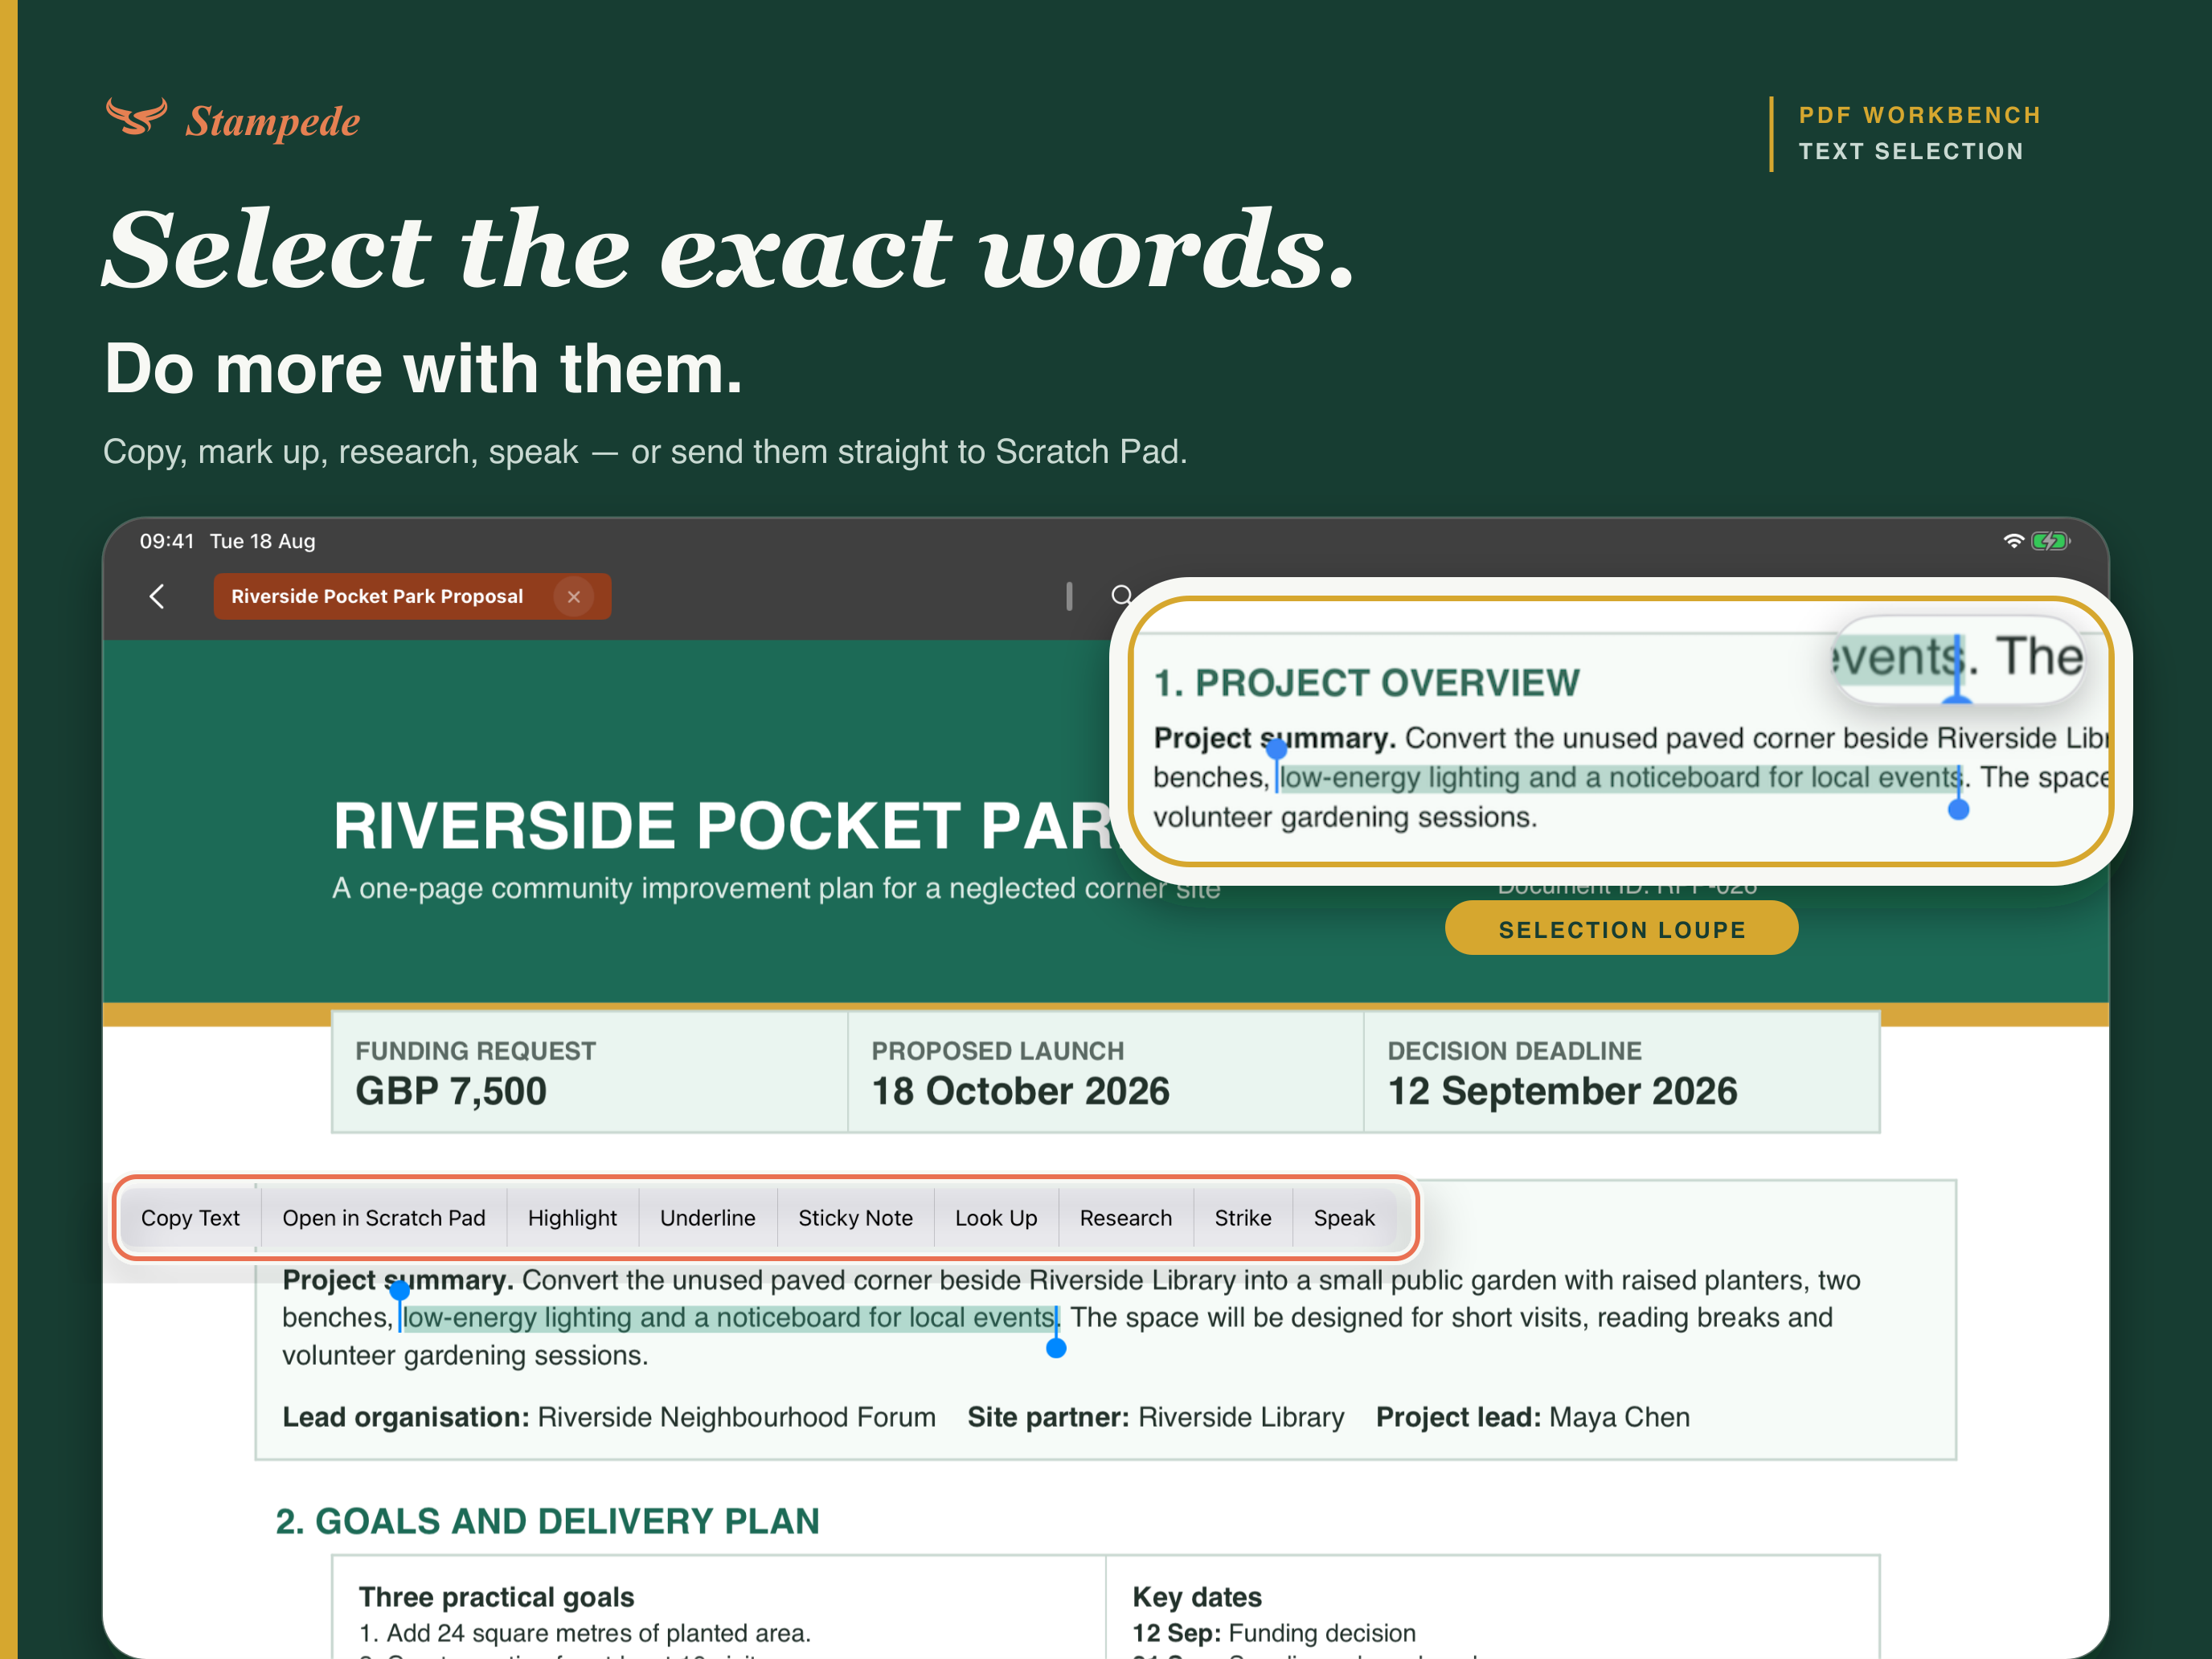Click the date 'Tue 18 Aug'

[x=262, y=541]
